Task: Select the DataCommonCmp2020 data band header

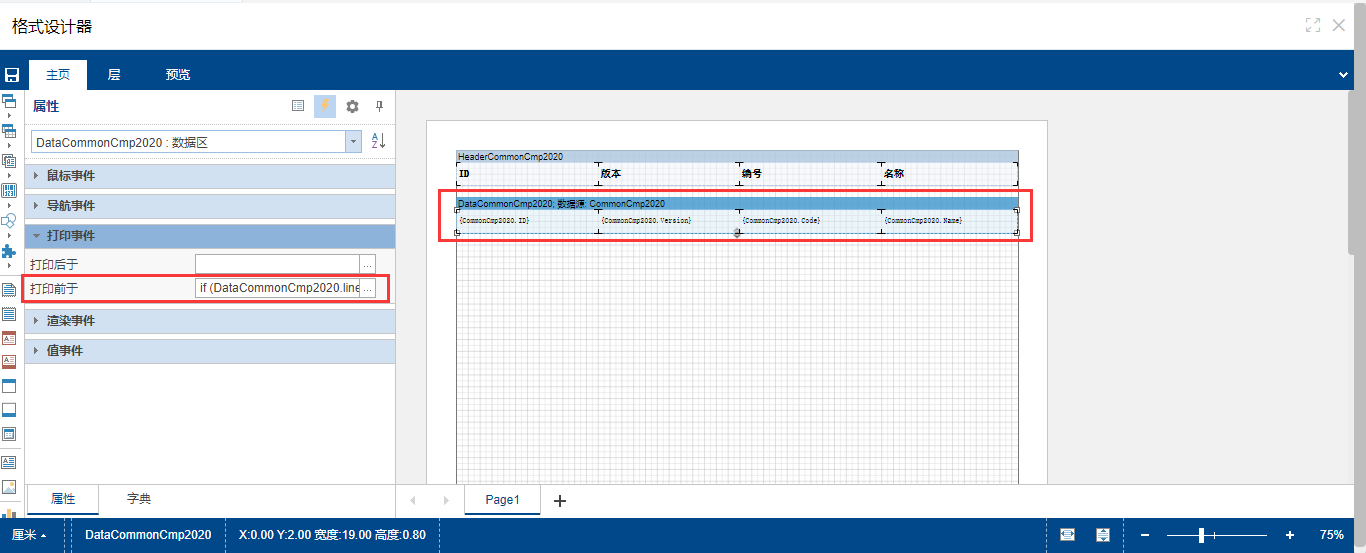Action: point(737,203)
